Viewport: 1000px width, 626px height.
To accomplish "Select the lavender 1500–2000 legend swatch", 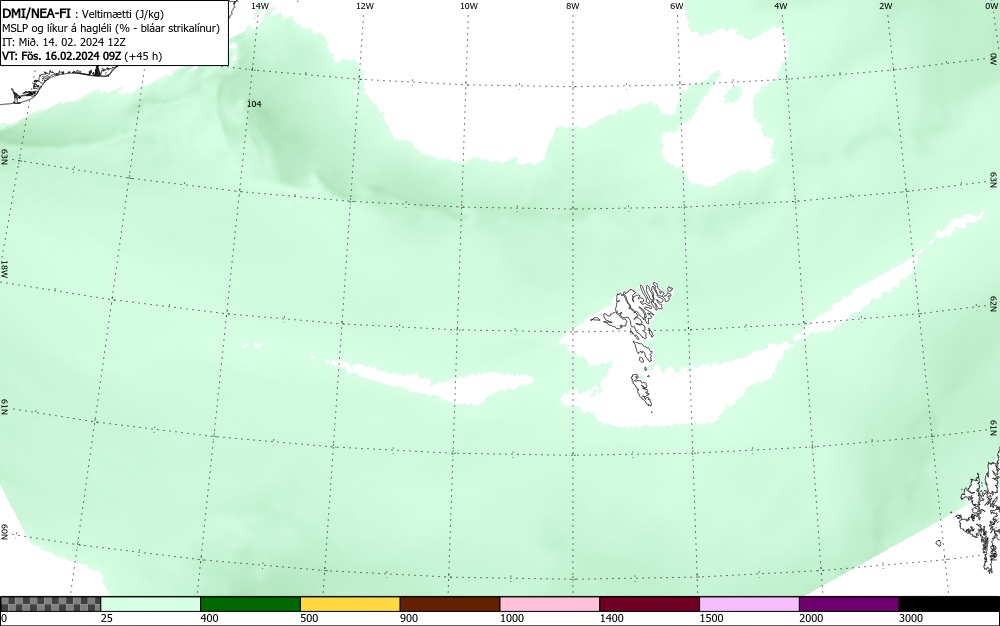I will coord(749,604).
